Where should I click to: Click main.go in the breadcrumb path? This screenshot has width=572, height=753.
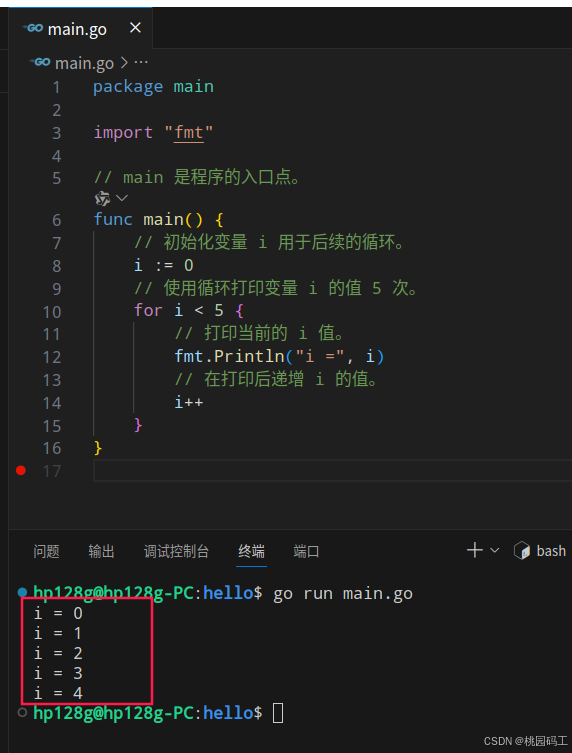point(84,63)
